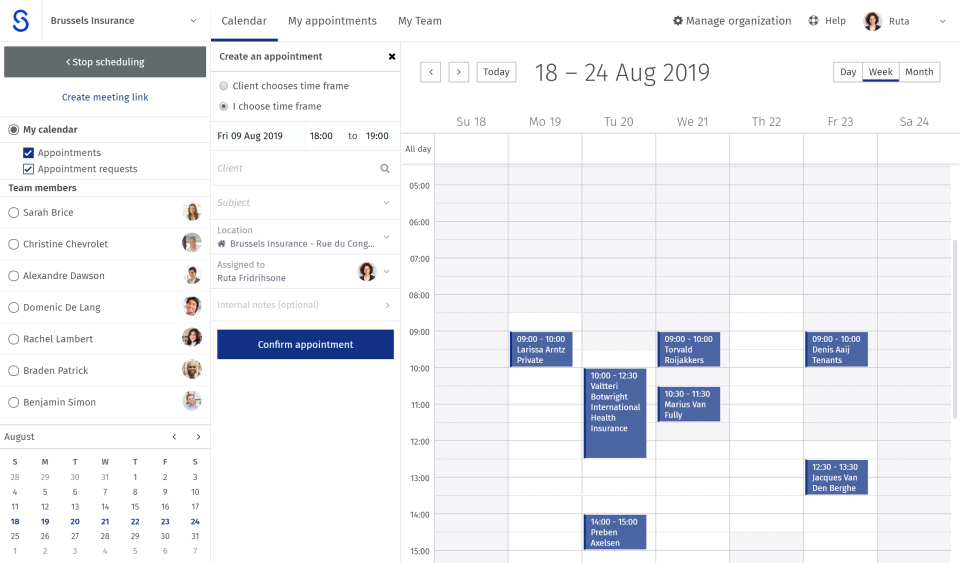Viewport: 960px width, 563px height.
Task: Open the Help menu
Action: click(x=827, y=21)
